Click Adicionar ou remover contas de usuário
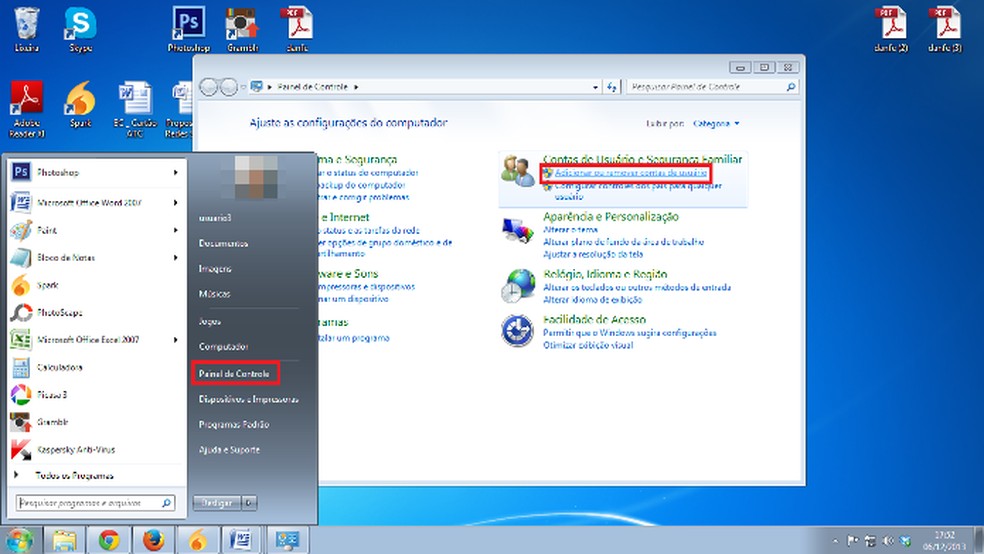 [631, 173]
